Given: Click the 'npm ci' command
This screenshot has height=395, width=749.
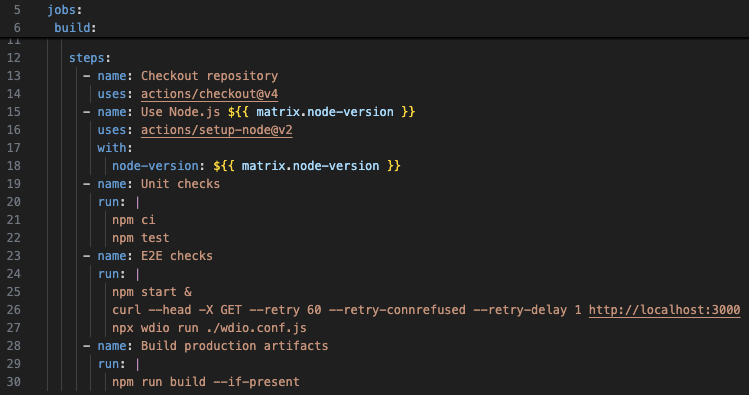Looking at the screenshot, I should coord(134,220).
